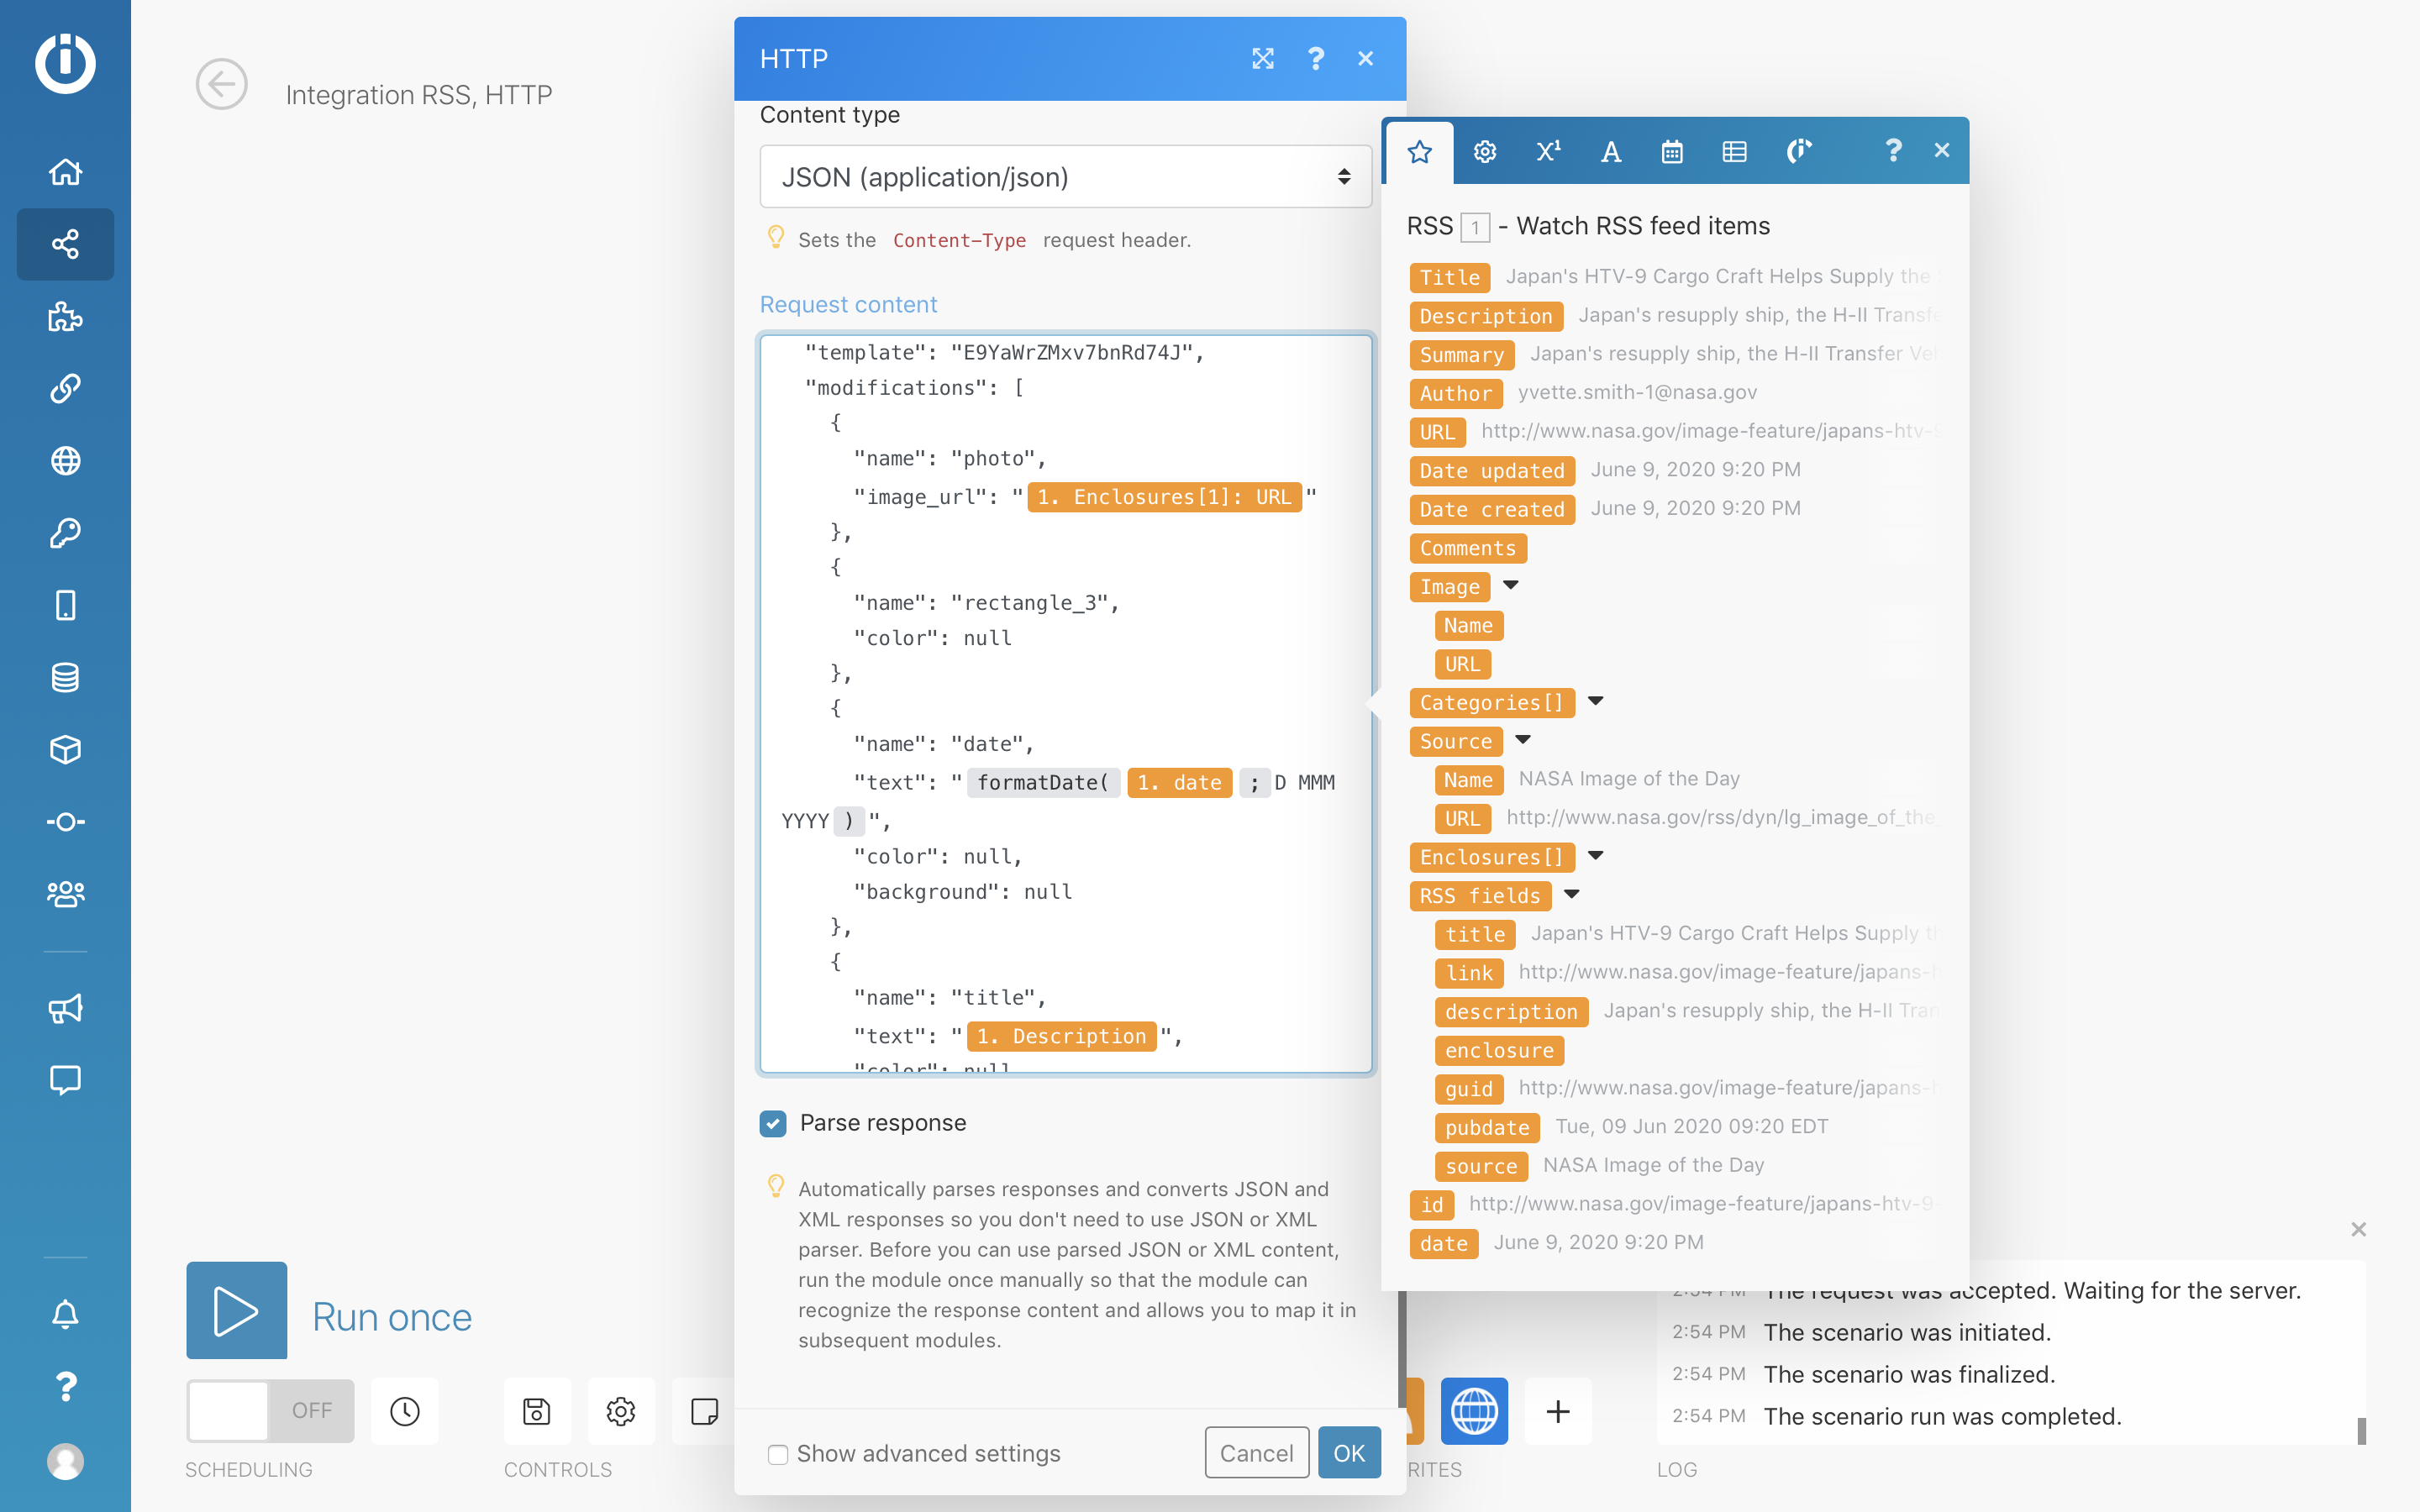Screen dimensions: 2420x1512
Task: Close the log panel with X
Action: pos(2359,1229)
